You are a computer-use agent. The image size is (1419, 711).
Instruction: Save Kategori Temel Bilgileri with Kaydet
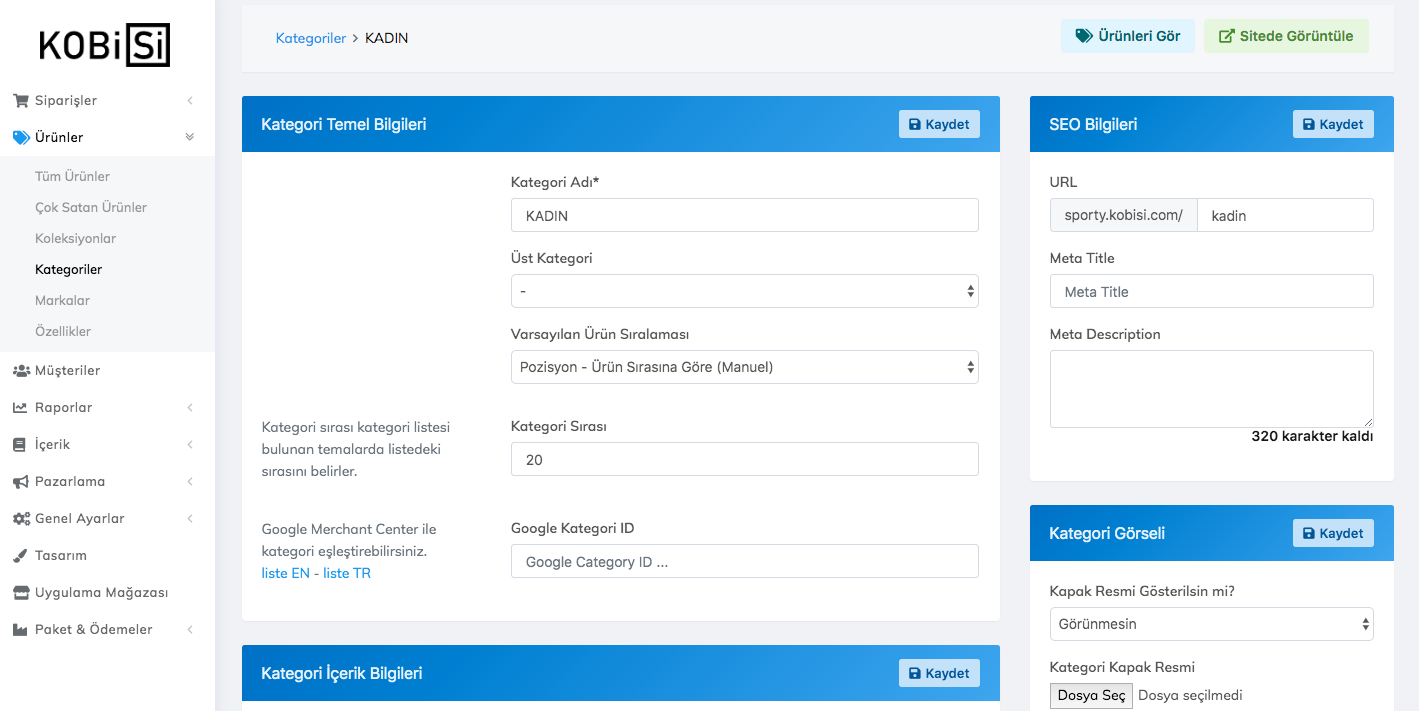[x=939, y=124]
